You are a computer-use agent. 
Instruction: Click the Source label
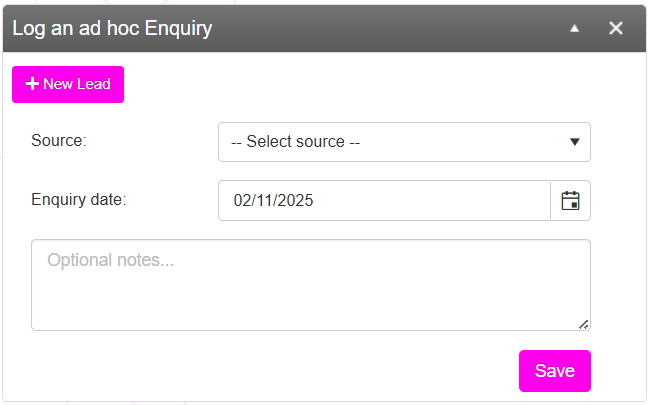[x=59, y=140]
